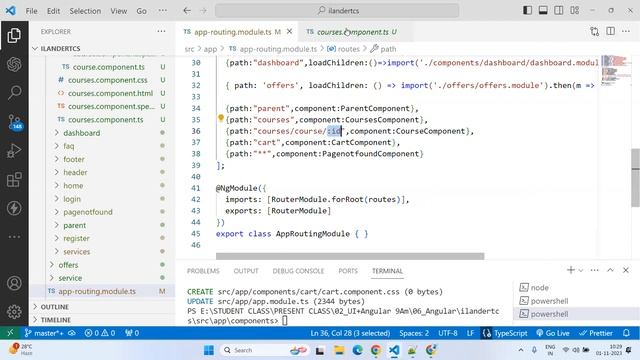Switch to the Problems panel tab
This screenshot has height=360, width=640.
[203, 271]
